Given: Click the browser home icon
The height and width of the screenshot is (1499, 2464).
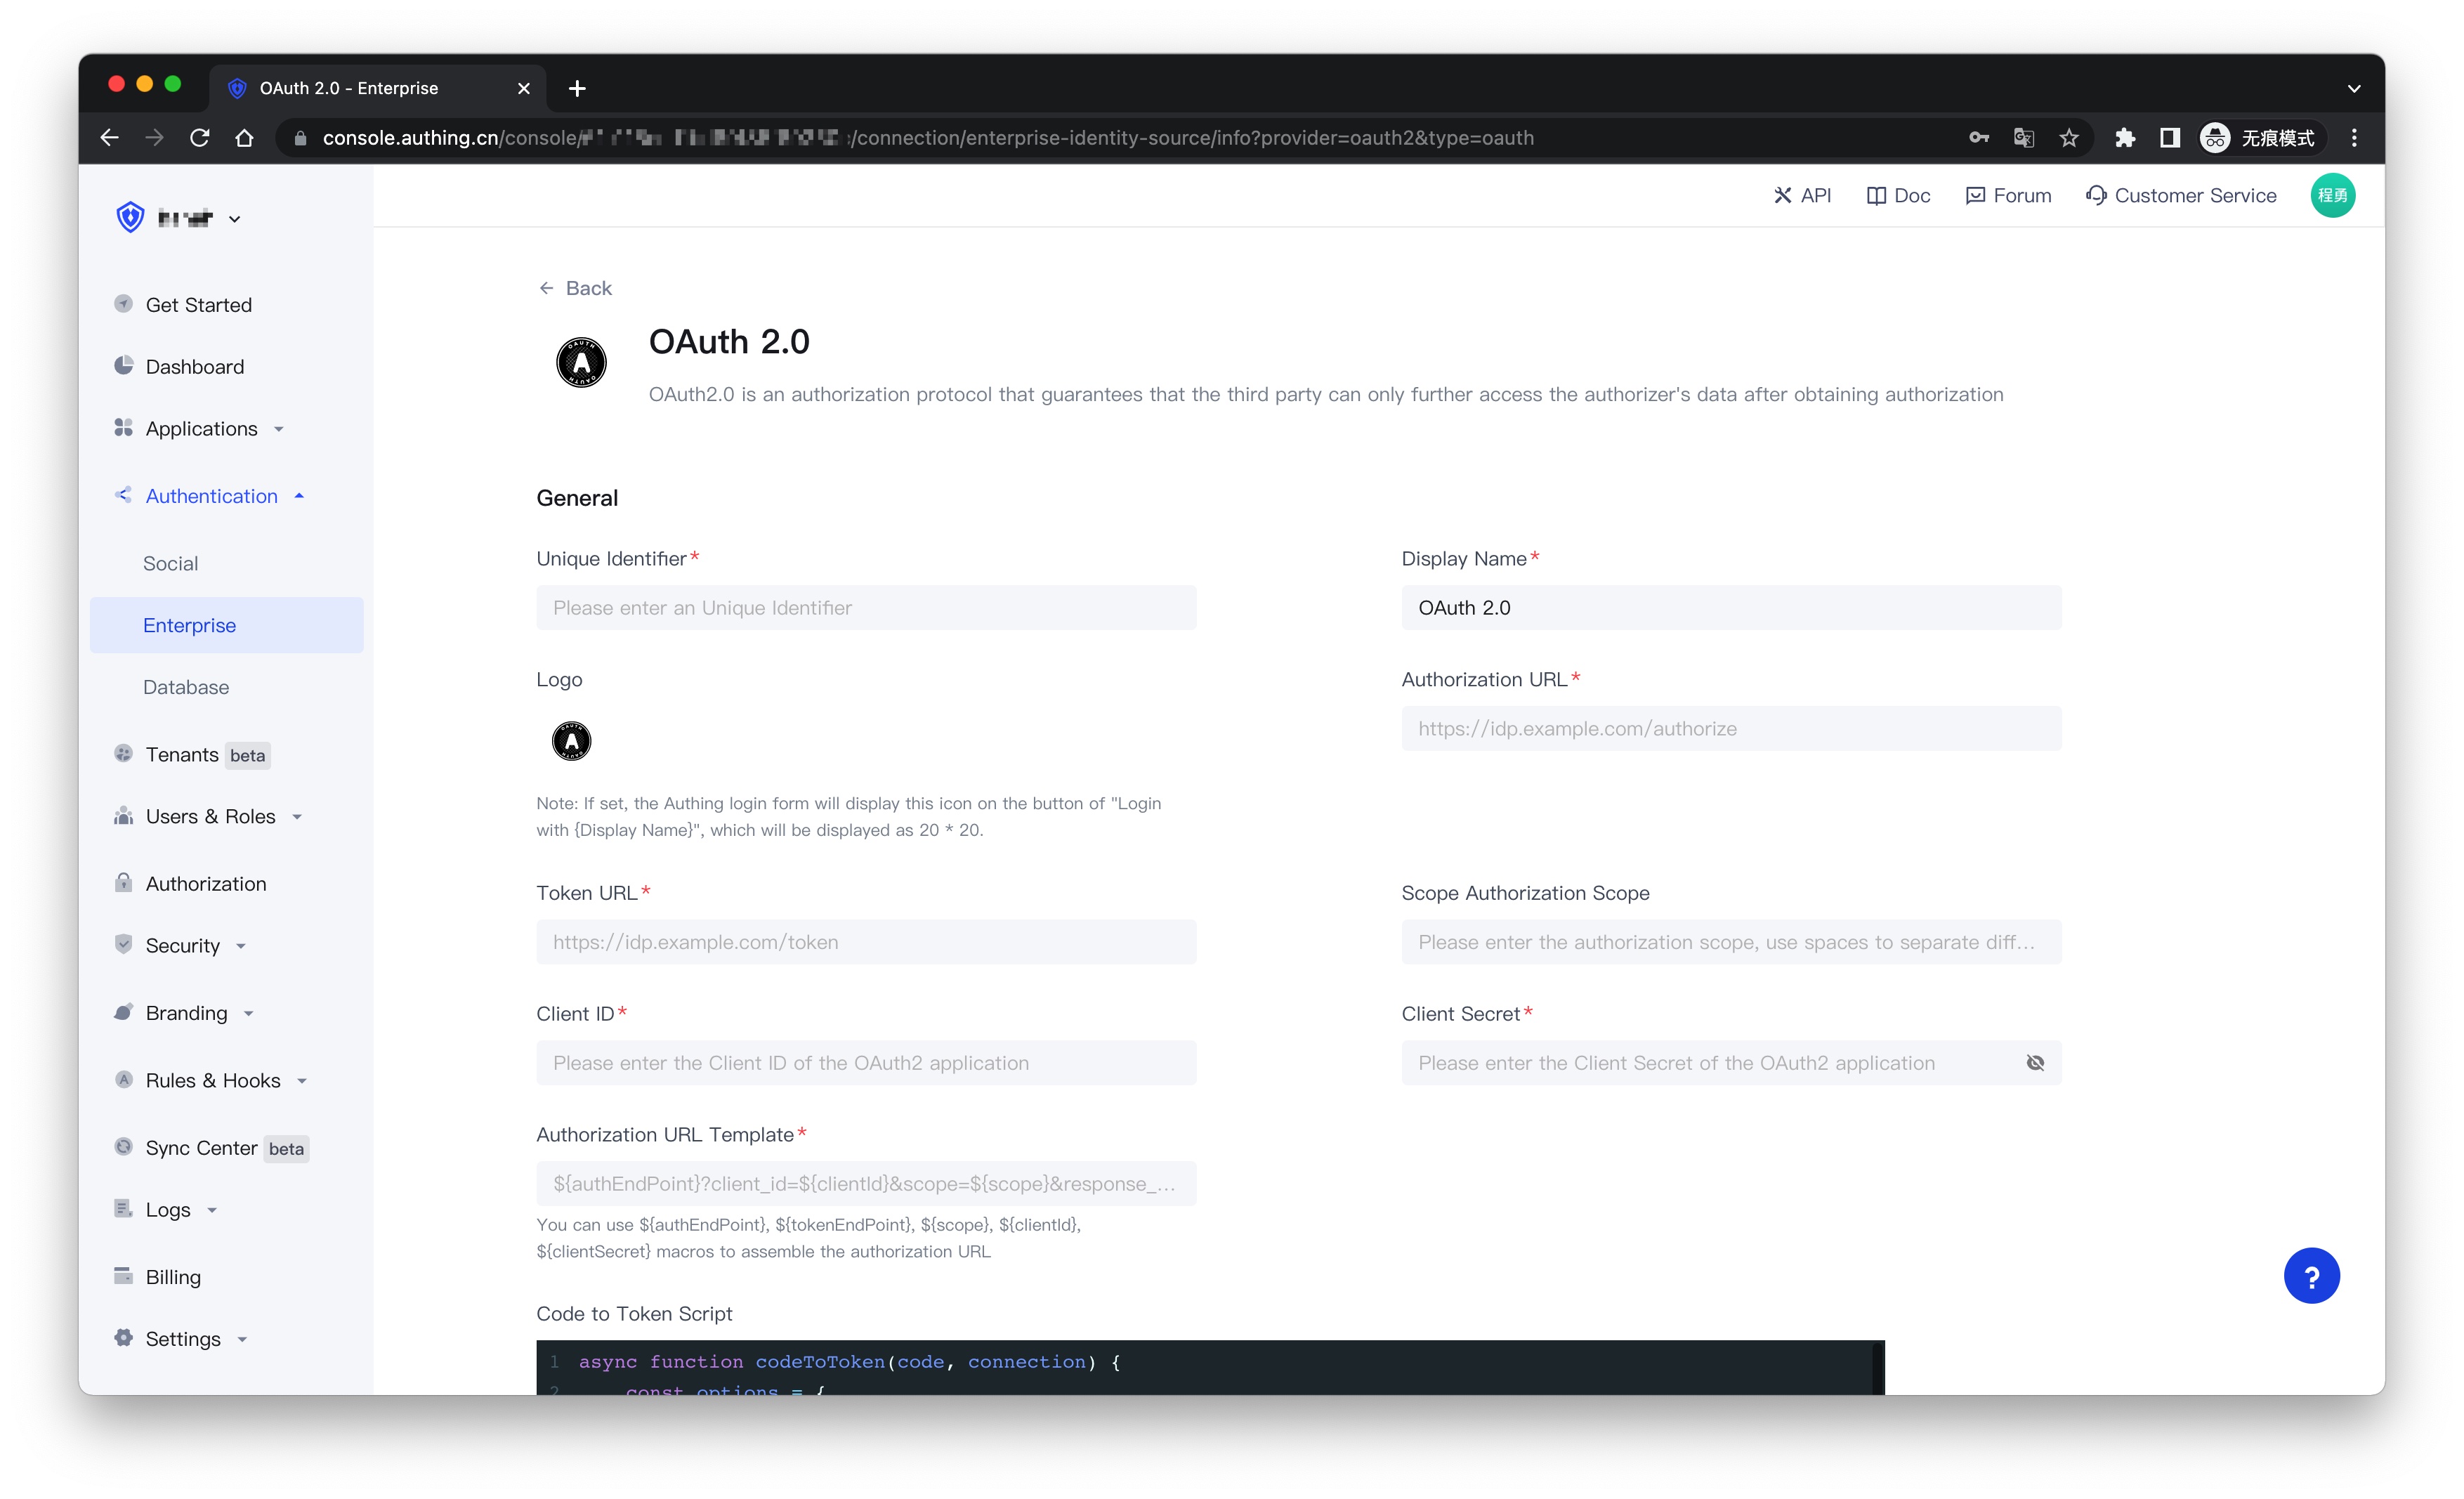Looking at the screenshot, I should coord(244,138).
